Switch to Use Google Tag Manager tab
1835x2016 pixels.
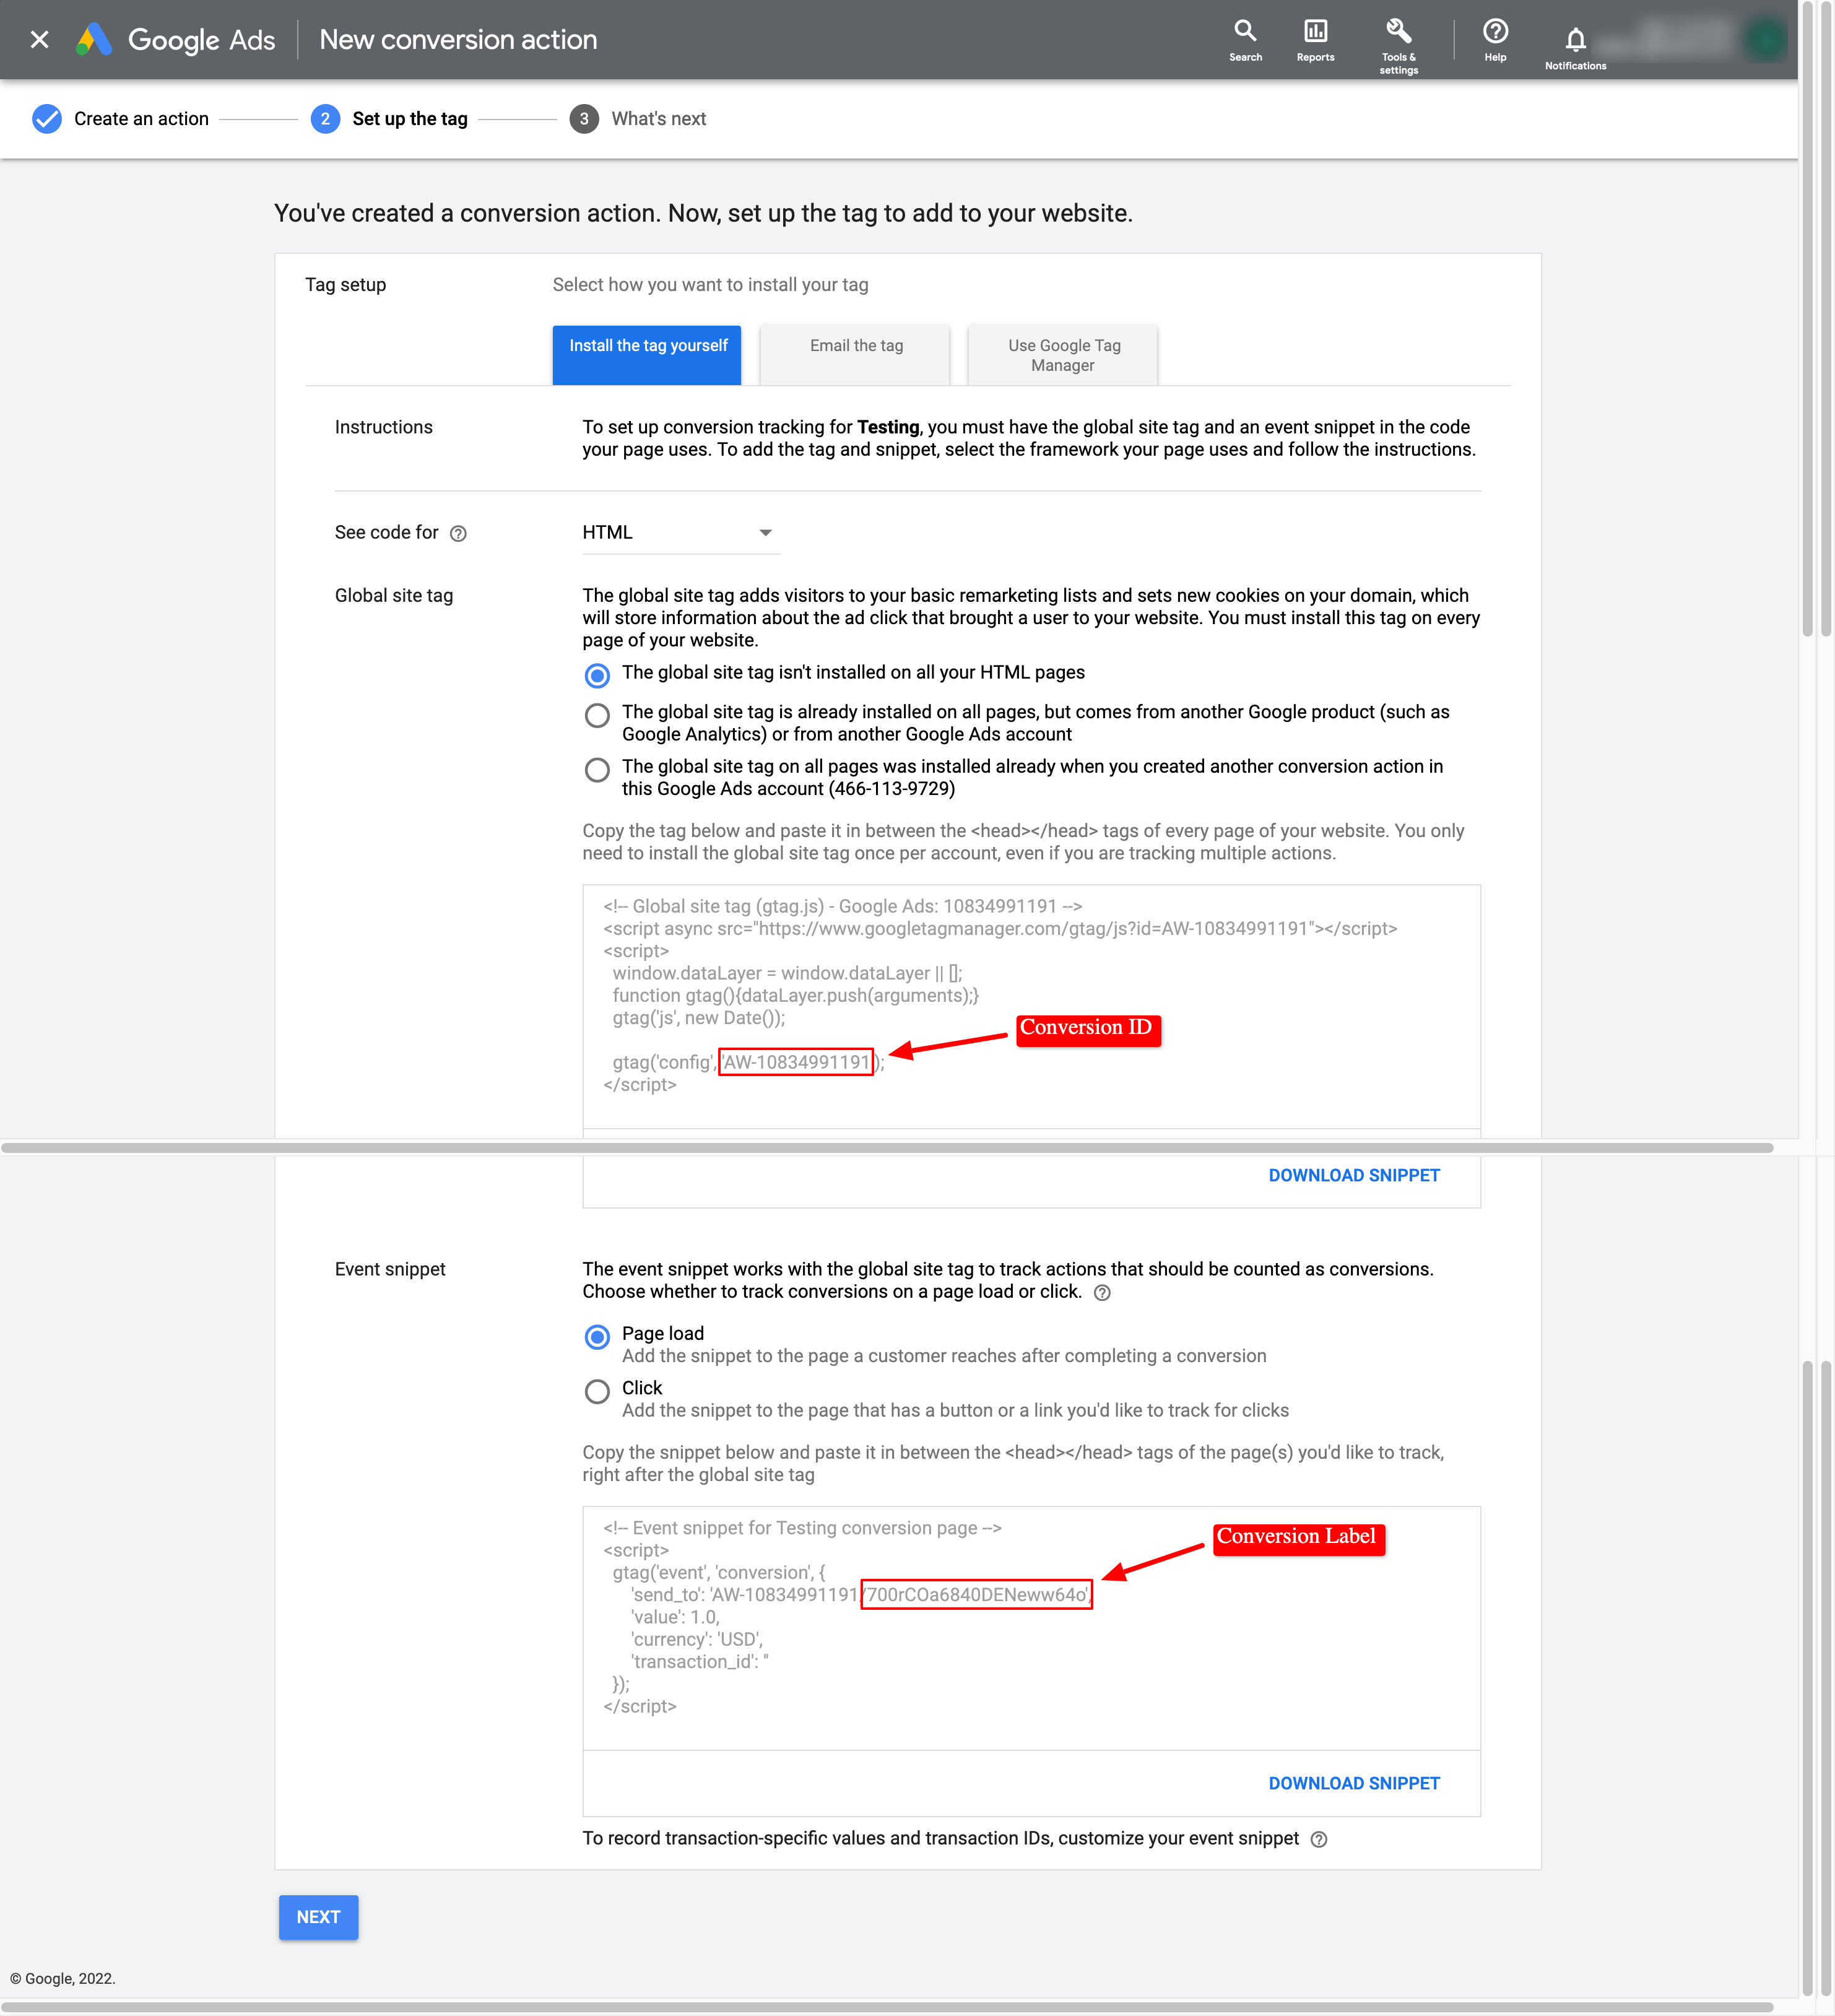click(x=1062, y=355)
